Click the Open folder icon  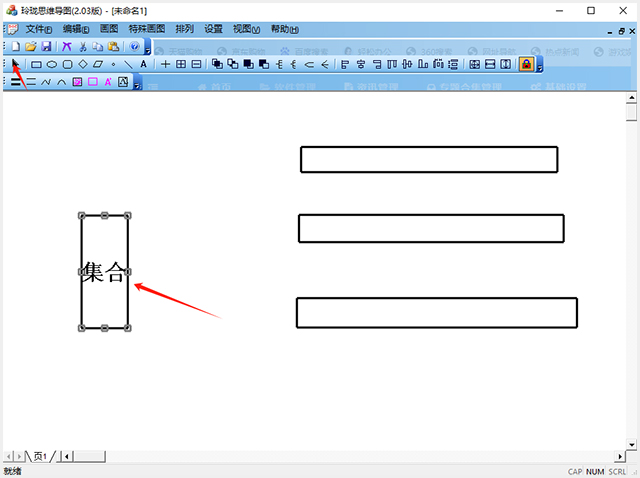click(31, 47)
